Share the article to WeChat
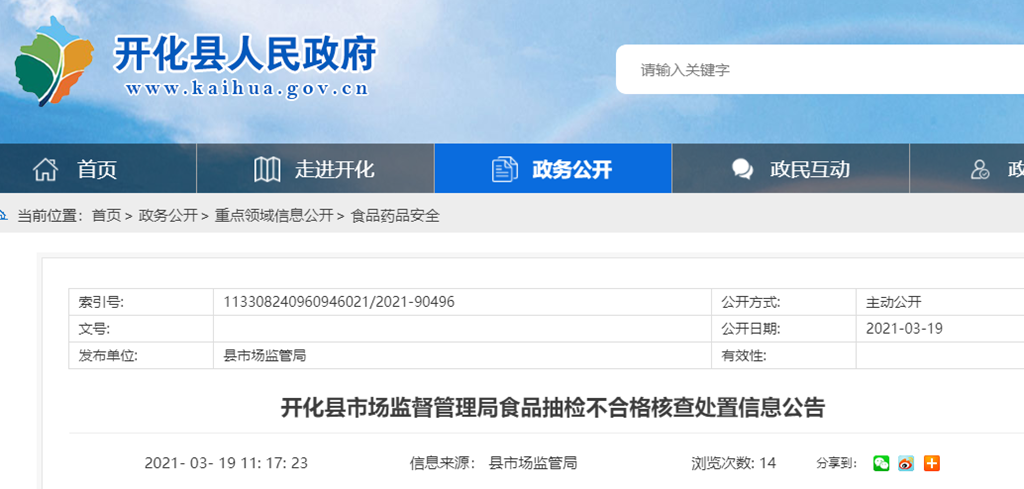 (x=881, y=463)
